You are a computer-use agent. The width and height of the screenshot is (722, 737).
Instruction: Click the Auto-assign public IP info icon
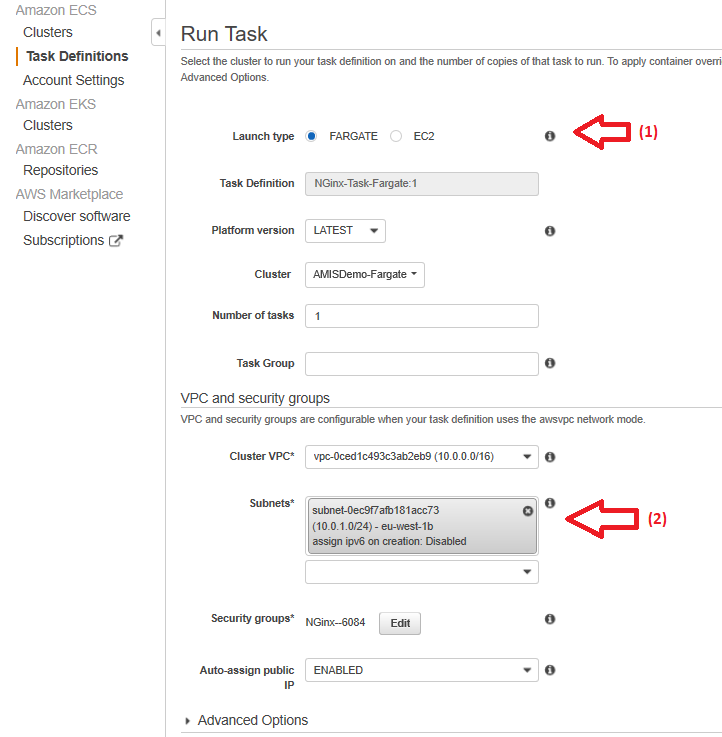click(550, 670)
